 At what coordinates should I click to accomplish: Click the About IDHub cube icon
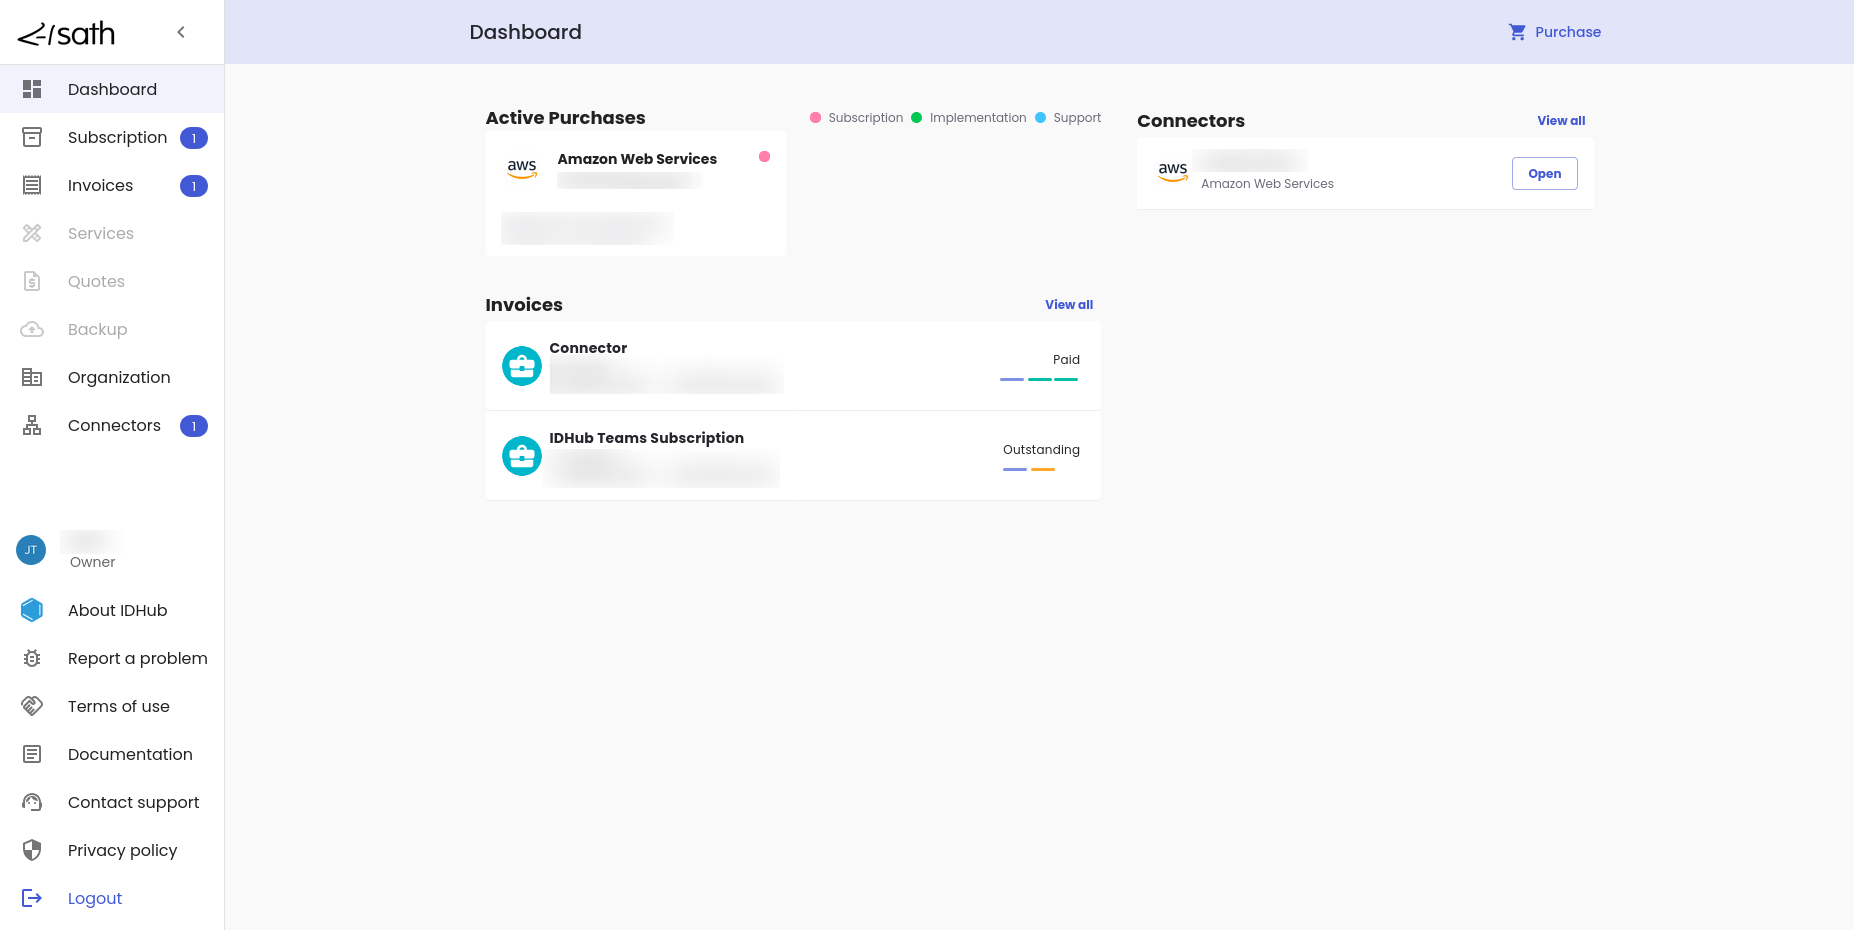(32, 610)
